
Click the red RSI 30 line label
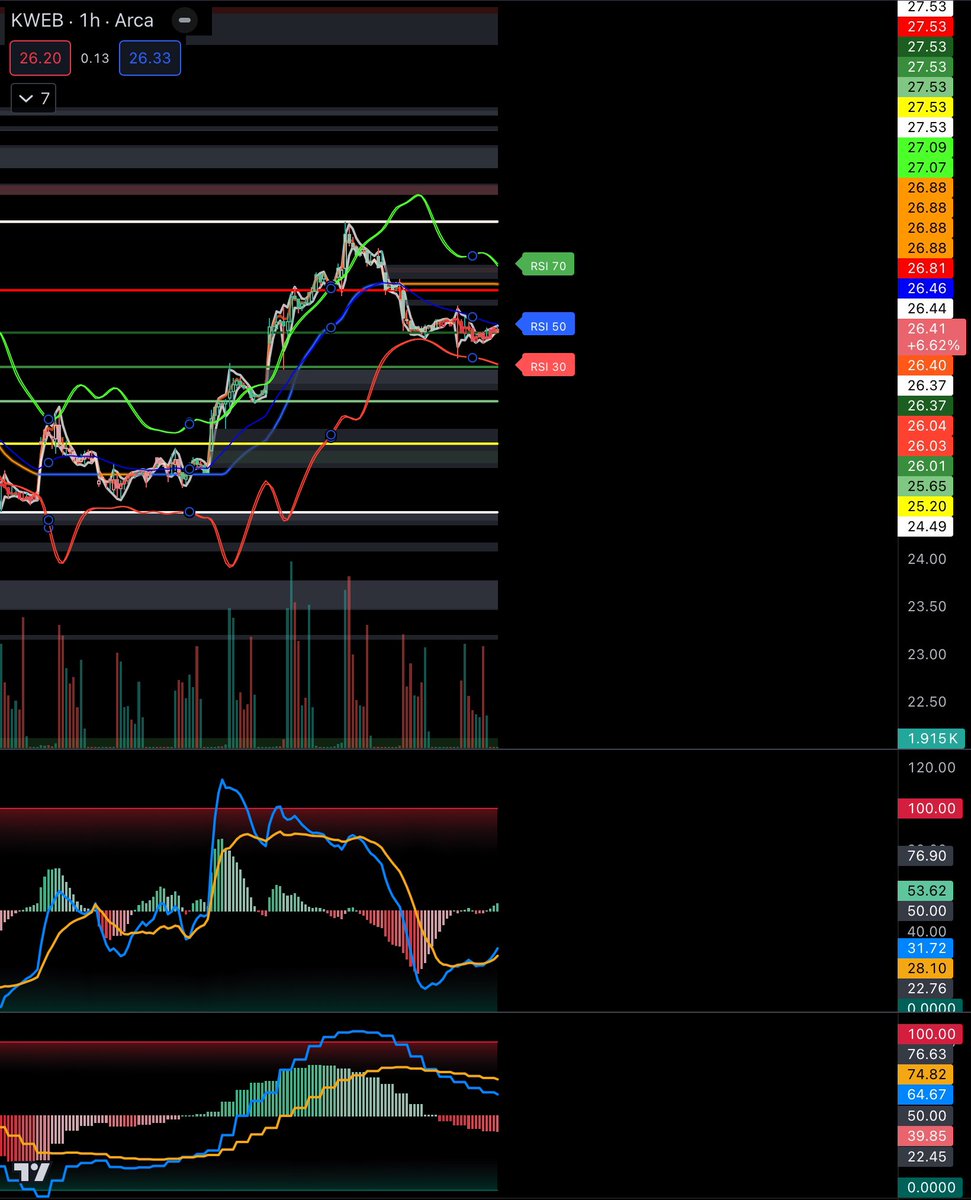click(x=546, y=366)
